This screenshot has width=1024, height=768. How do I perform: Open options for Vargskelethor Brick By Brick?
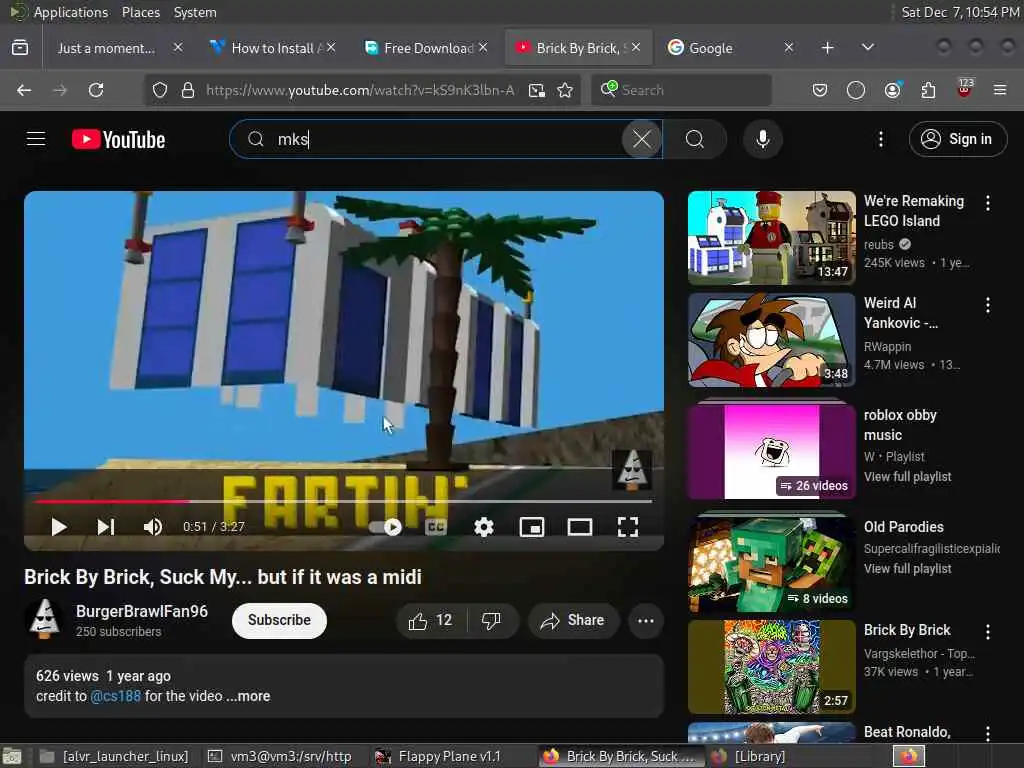click(x=987, y=632)
